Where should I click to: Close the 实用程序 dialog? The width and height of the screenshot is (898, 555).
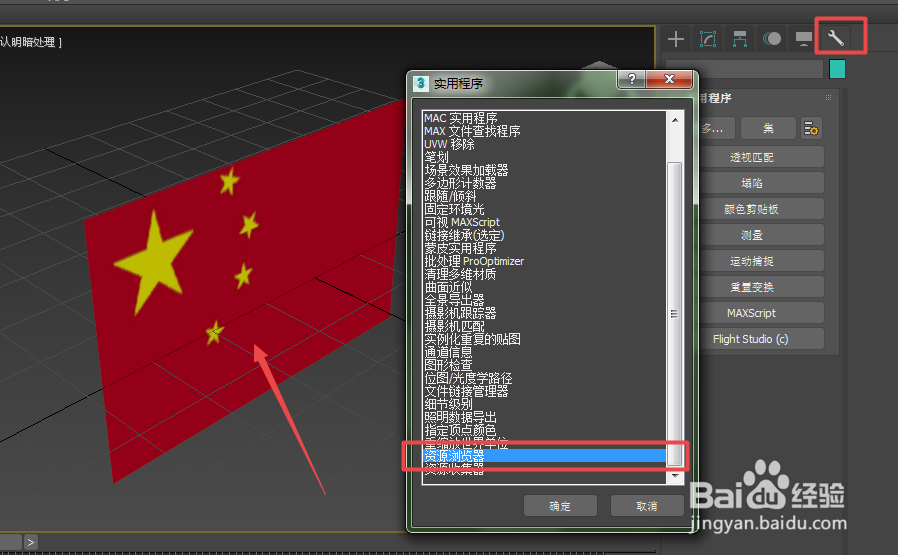click(x=669, y=79)
